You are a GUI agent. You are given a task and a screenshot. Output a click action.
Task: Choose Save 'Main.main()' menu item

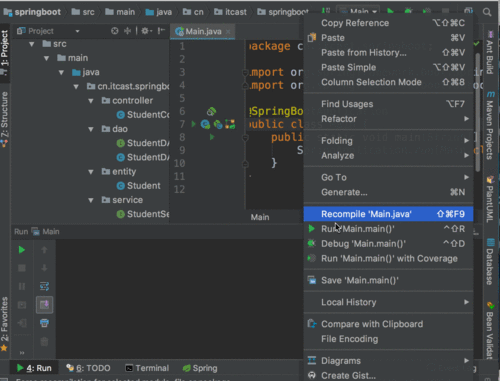[x=388, y=280]
